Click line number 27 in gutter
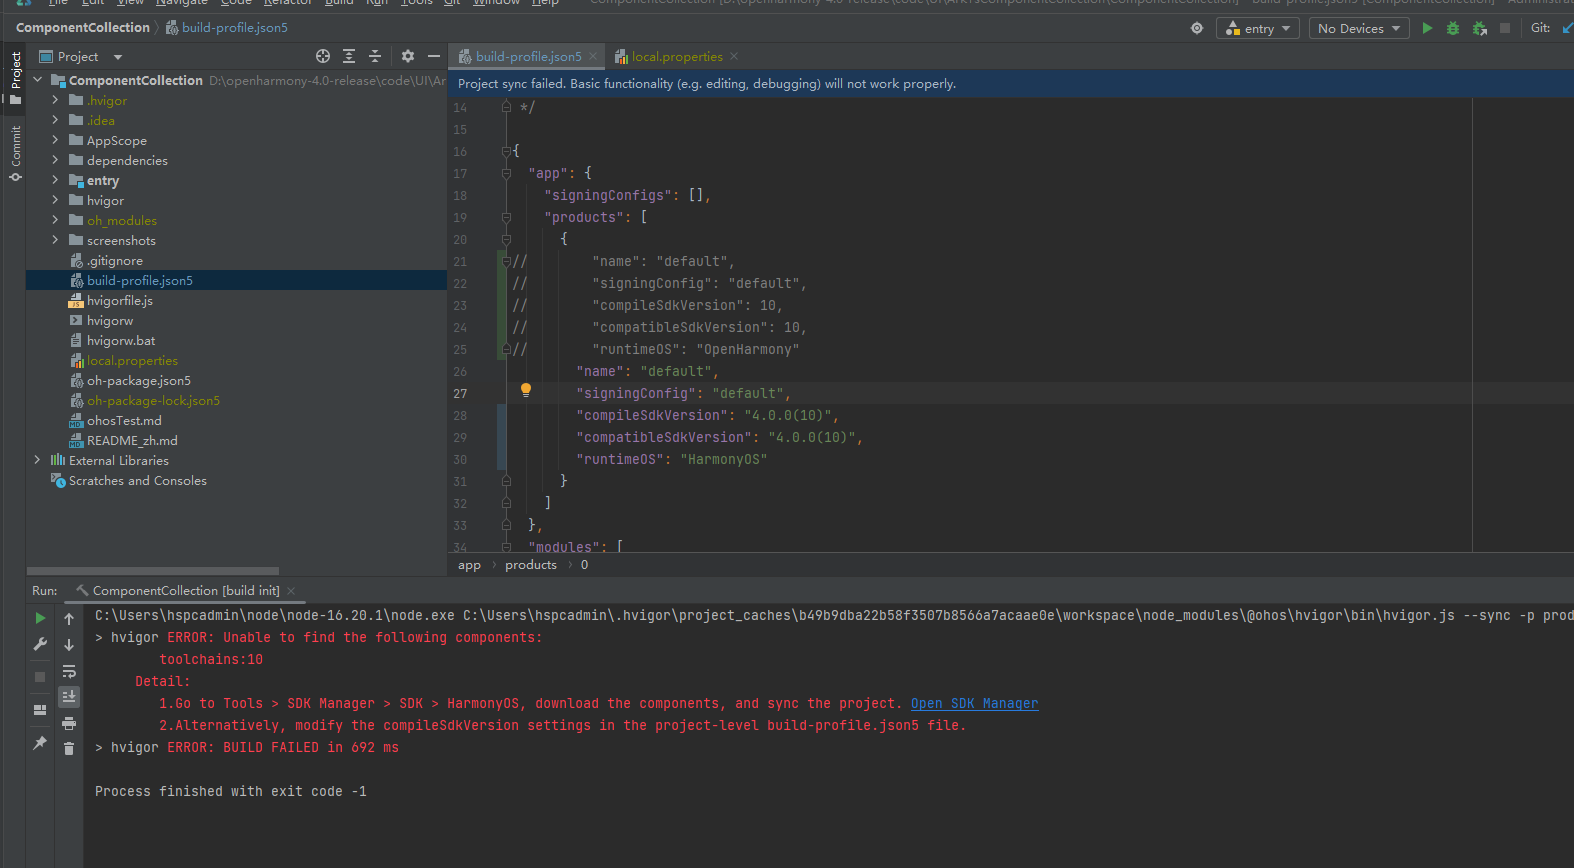 click(460, 393)
